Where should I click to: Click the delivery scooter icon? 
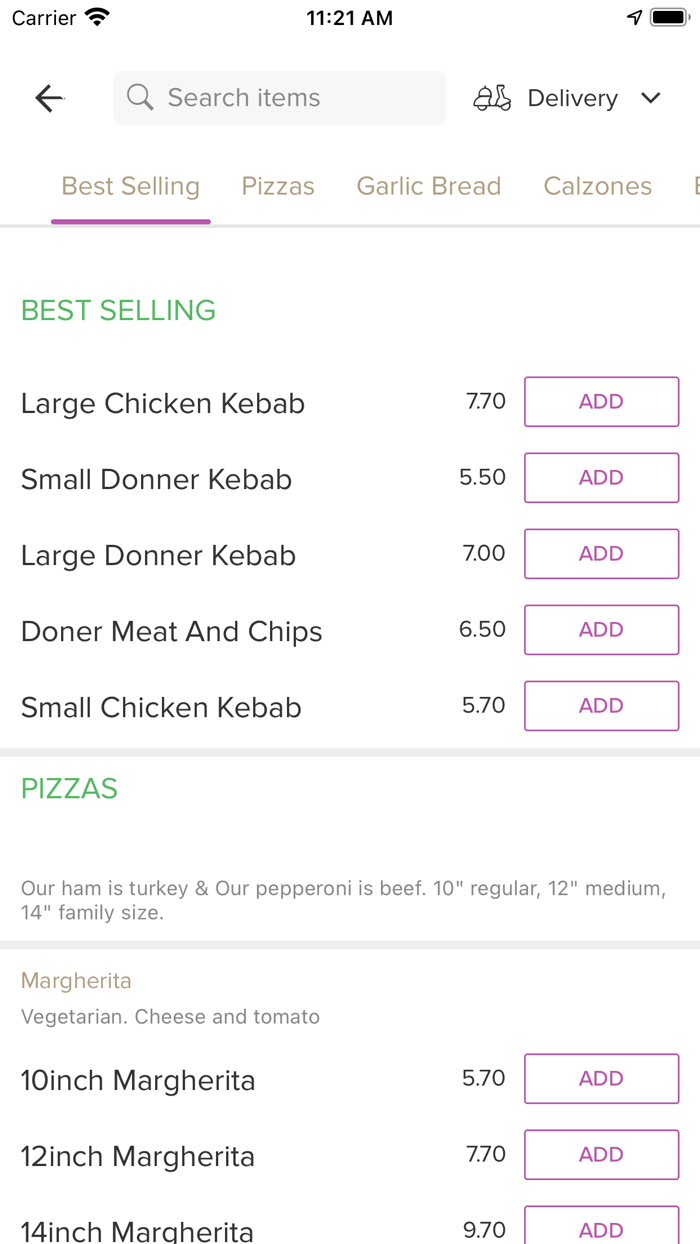pos(491,97)
